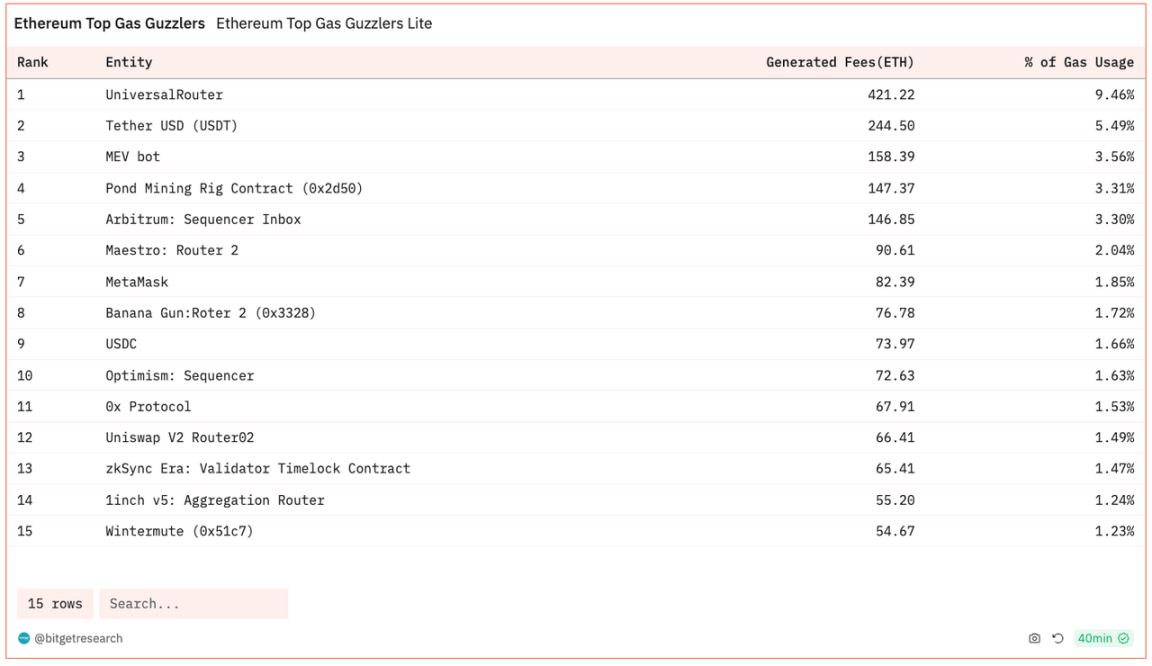Click the camera screenshot icon

click(x=1034, y=638)
